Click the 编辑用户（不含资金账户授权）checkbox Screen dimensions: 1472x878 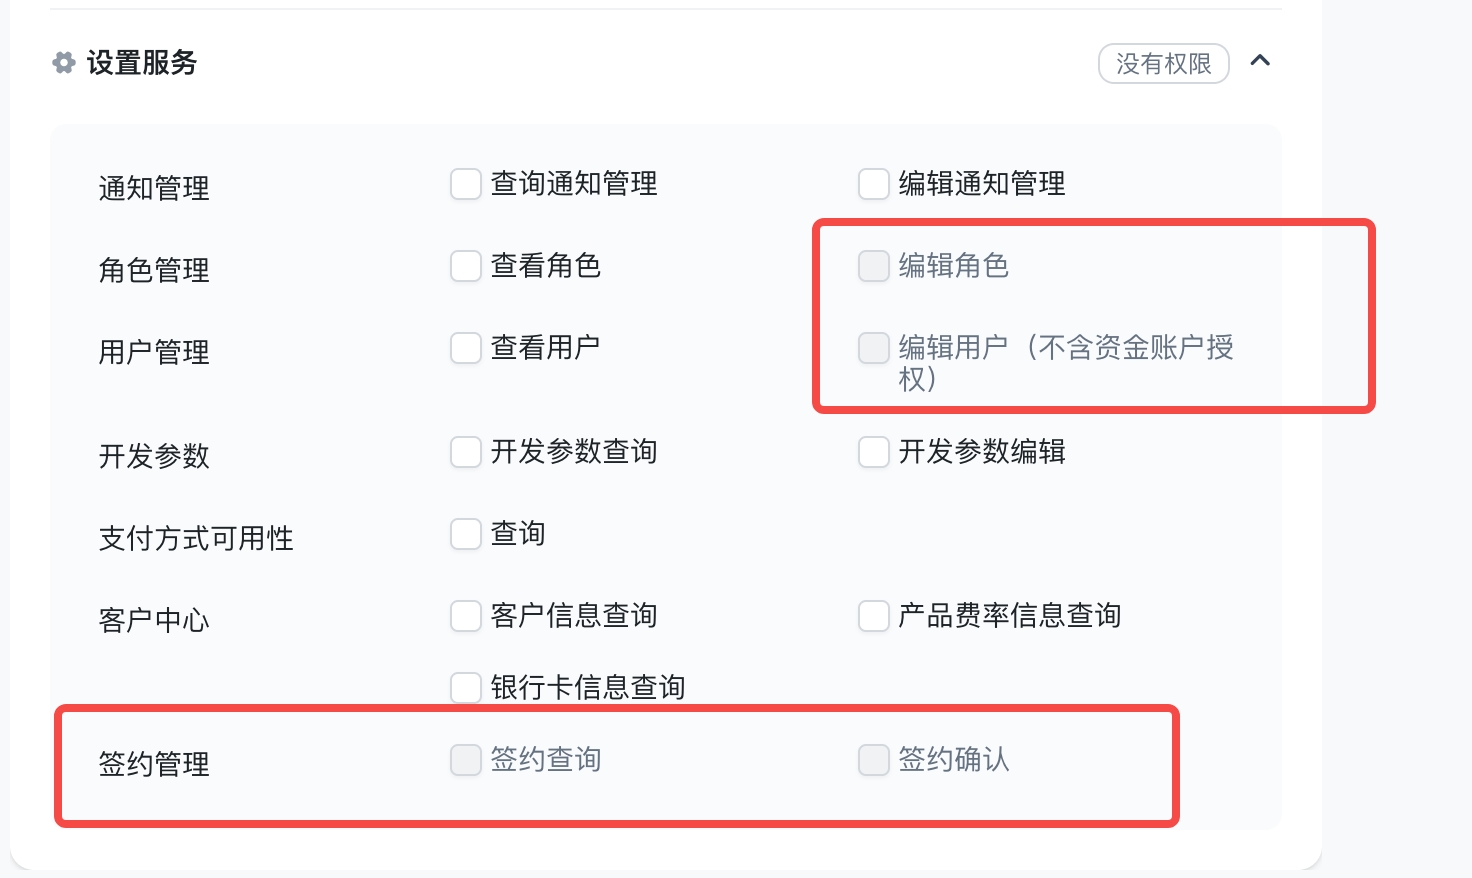coord(874,348)
